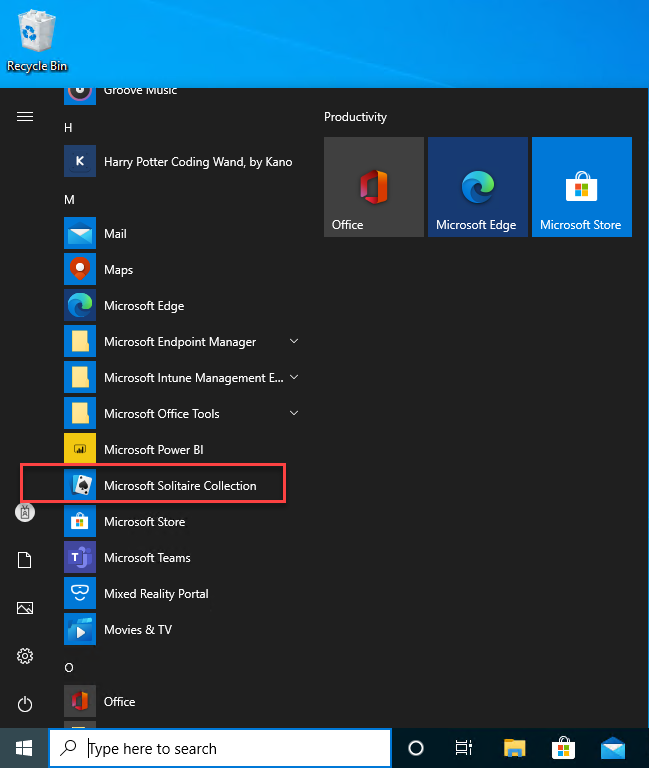Open the Mail app icon in list
This screenshot has height=768, width=649.
pyautogui.click(x=80, y=233)
